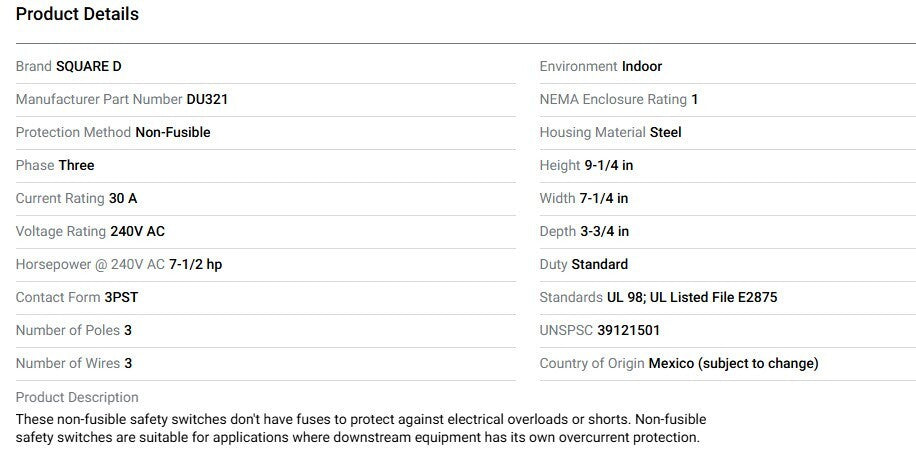
Task: Click the Indoor environment value
Action: [x=642, y=66]
